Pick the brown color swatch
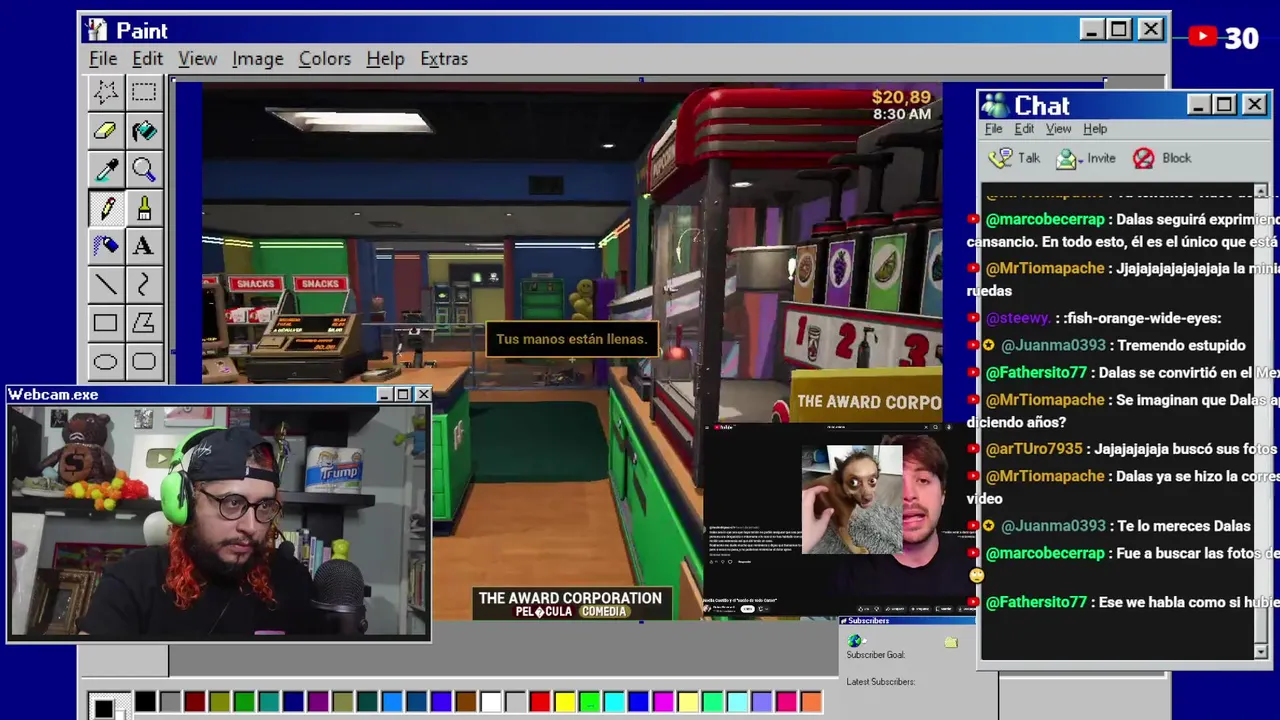The width and height of the screenshot is (1280, 720). [466, 702]
